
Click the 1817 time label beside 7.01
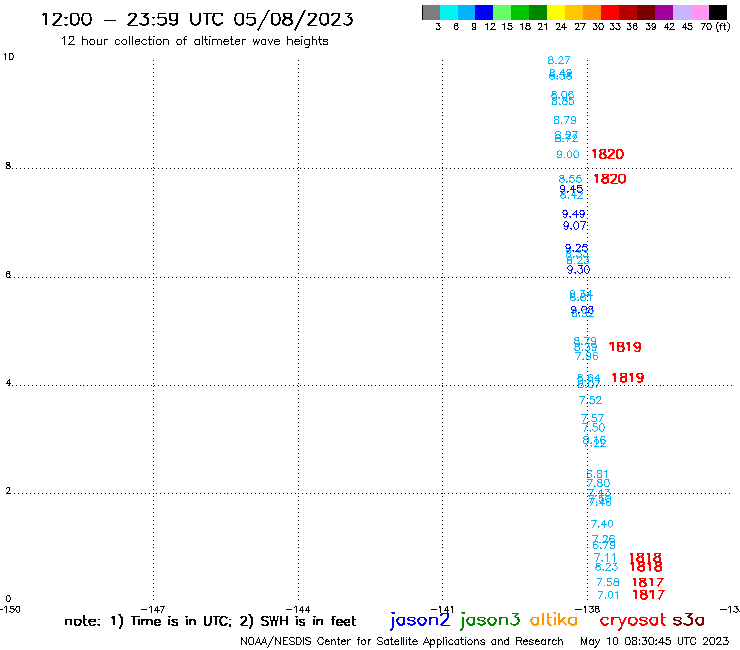[648, 595]
